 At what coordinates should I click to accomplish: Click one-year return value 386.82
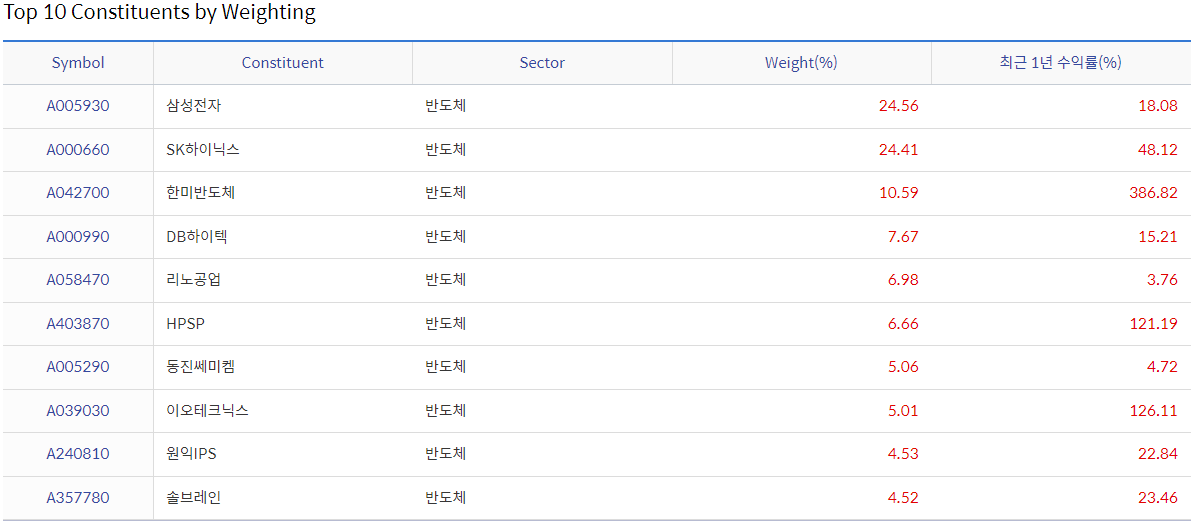(1153, 193)
